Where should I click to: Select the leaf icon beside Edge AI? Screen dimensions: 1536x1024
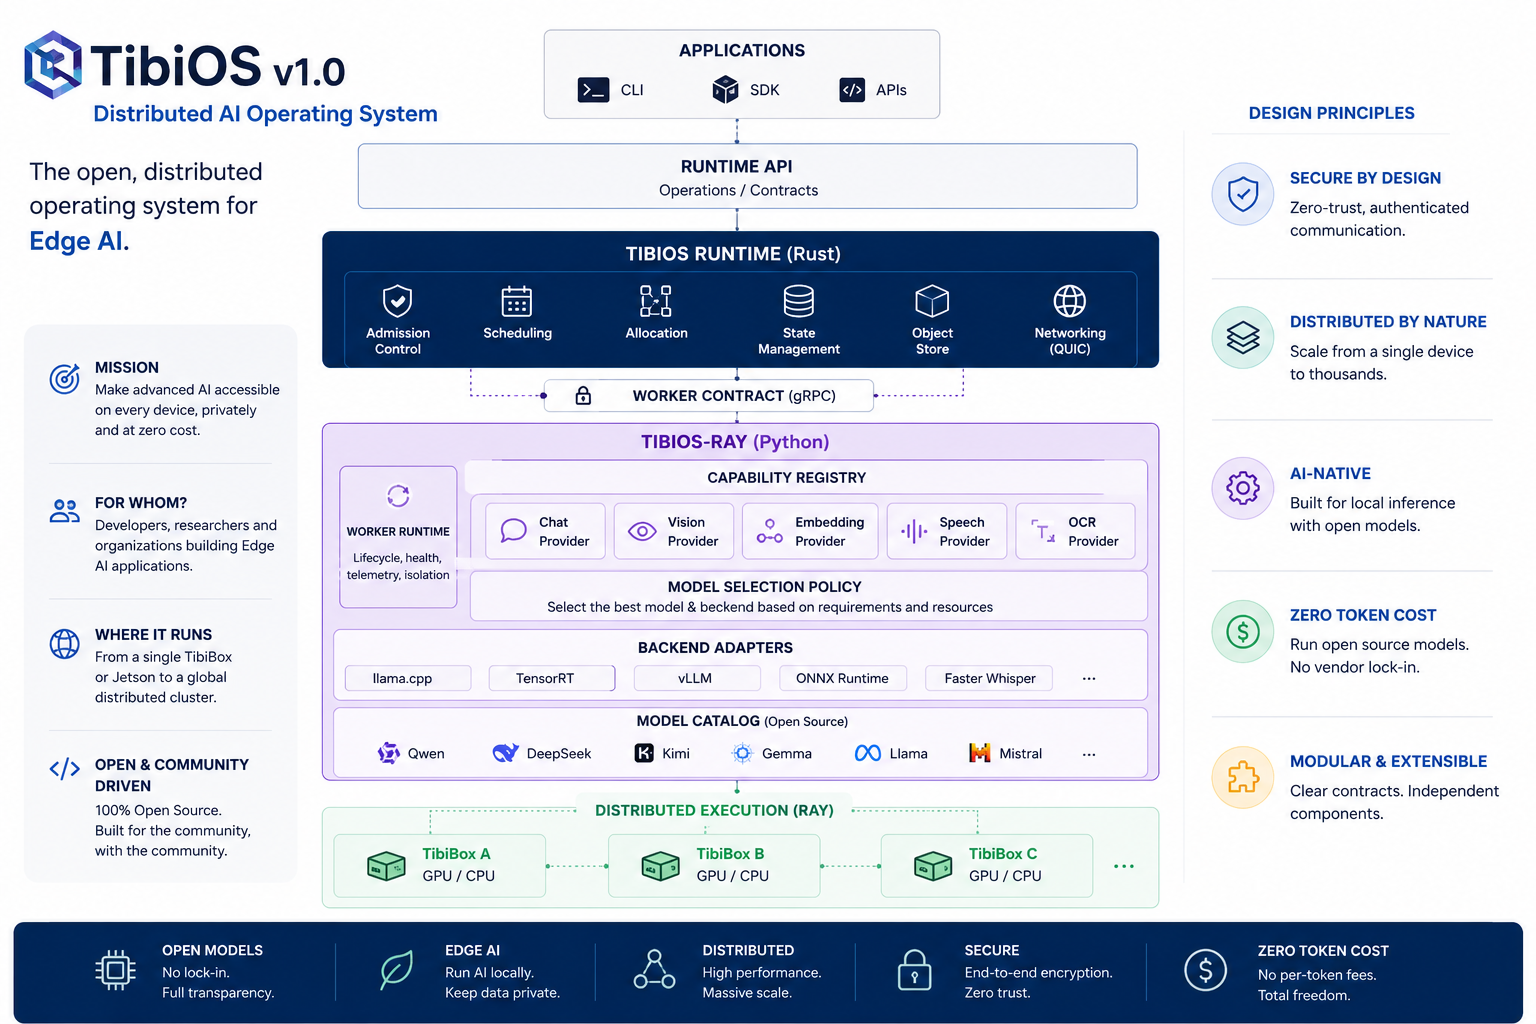click(396, 970)
